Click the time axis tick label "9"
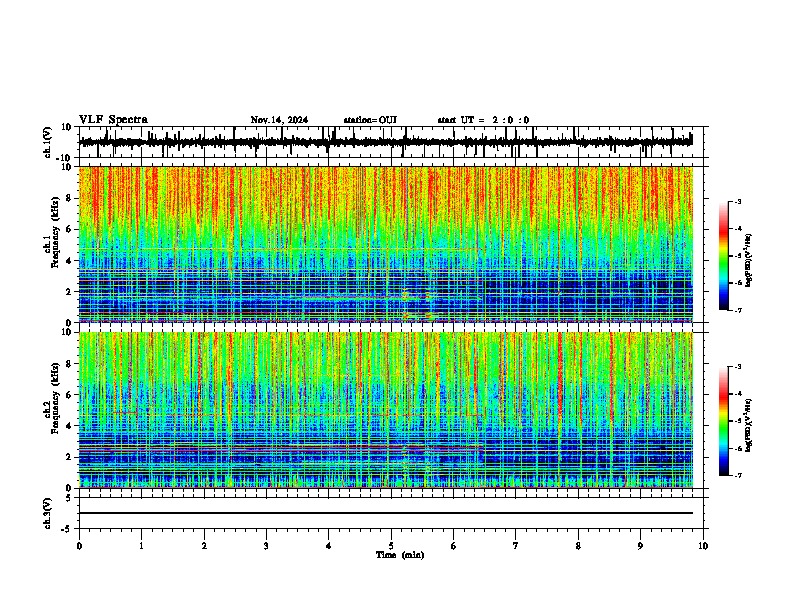The image size is (792, 612). (x=640, y=546)
